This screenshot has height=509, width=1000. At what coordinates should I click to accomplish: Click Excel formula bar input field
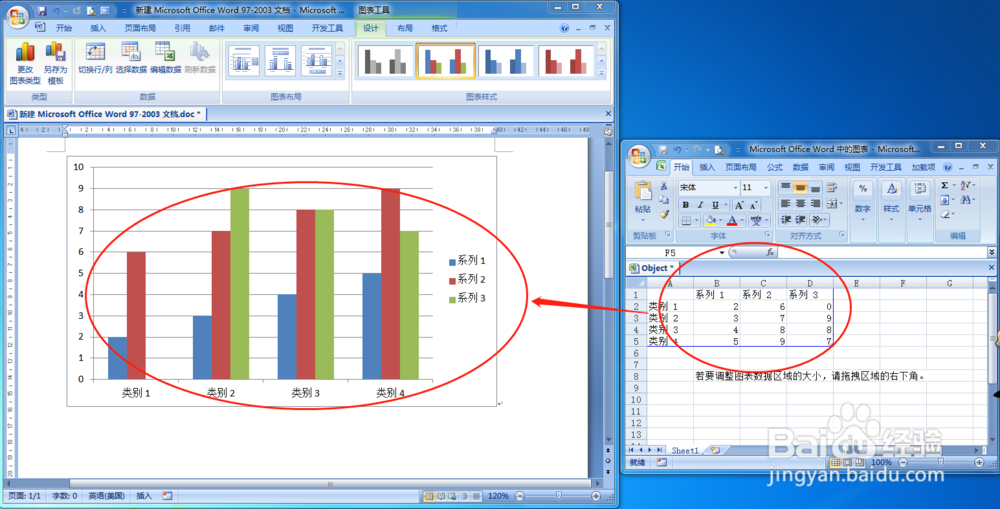point(881,253)
